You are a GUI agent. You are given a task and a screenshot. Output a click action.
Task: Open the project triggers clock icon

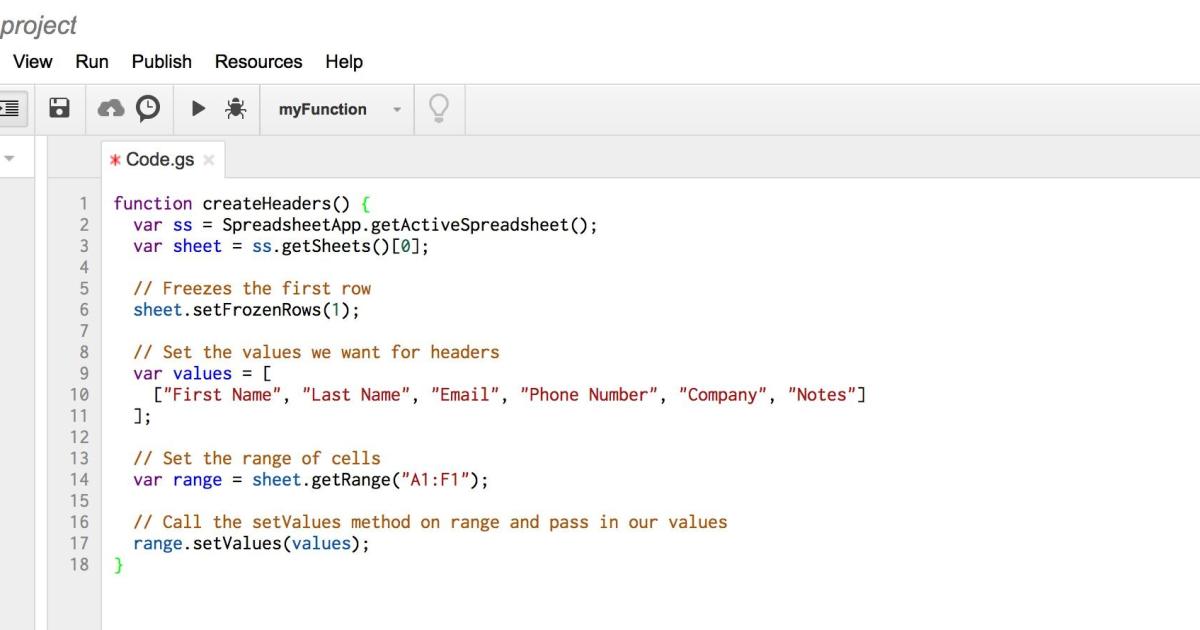[148, 108]
